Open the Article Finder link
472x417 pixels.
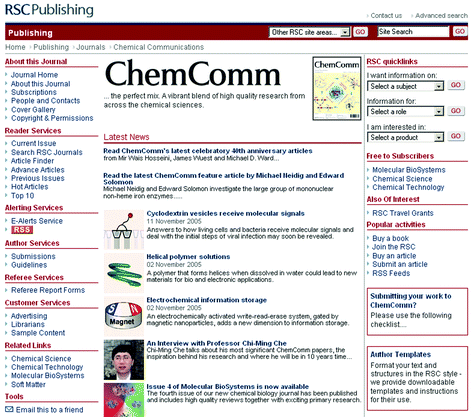[x=32, y=161]
